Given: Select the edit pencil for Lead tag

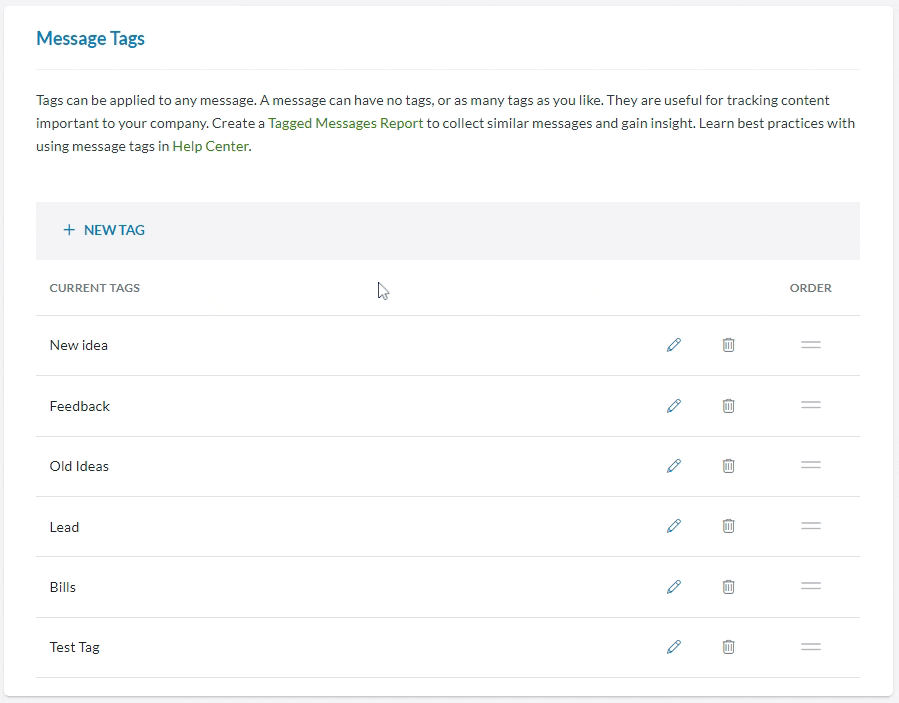Looking at the screenshot, I should click(674, 526).
